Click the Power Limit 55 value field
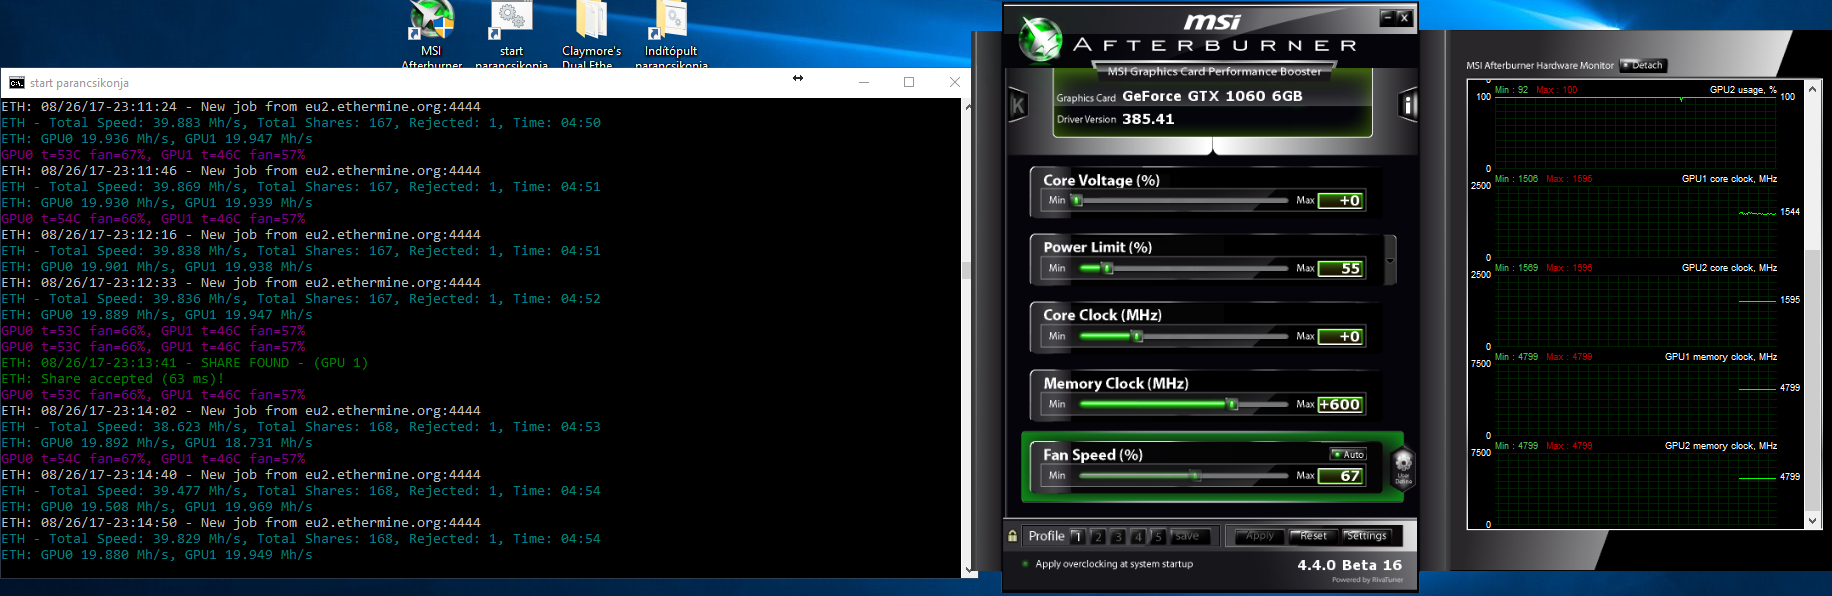 pyautogui.click(x=1341, y=268)
